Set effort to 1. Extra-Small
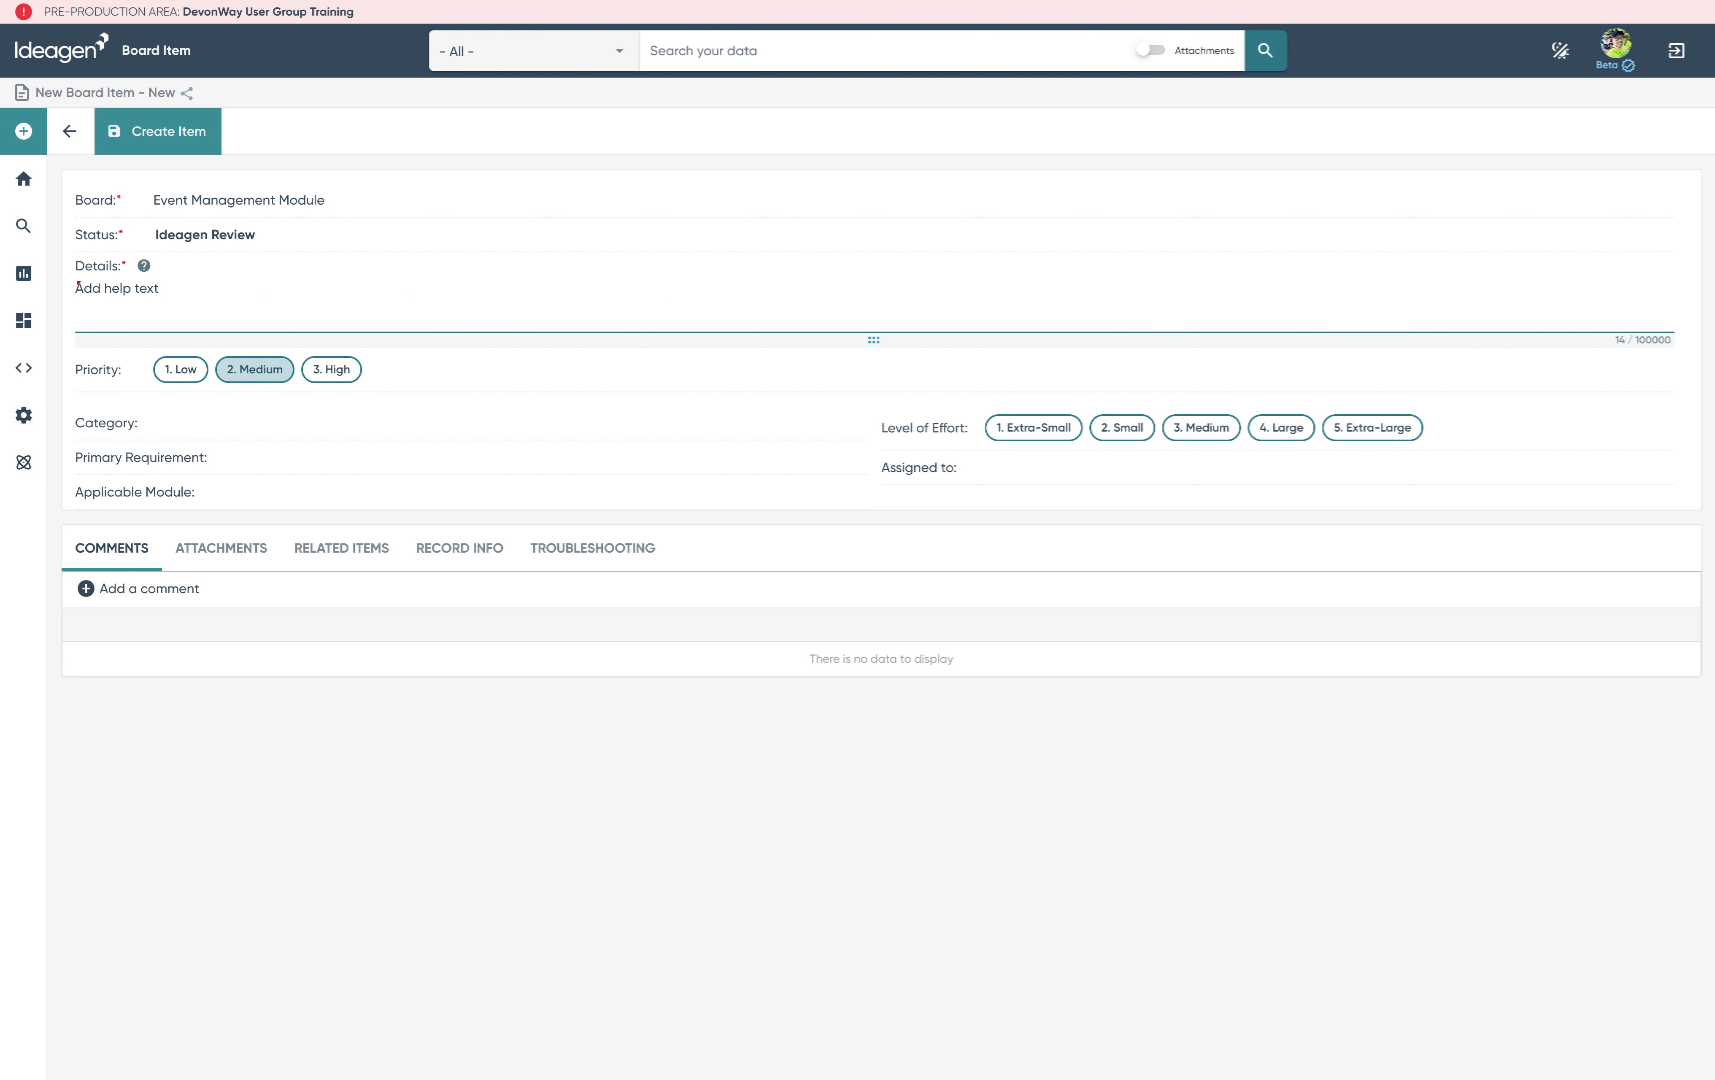1715x1080 pixels. point(1034,428)
